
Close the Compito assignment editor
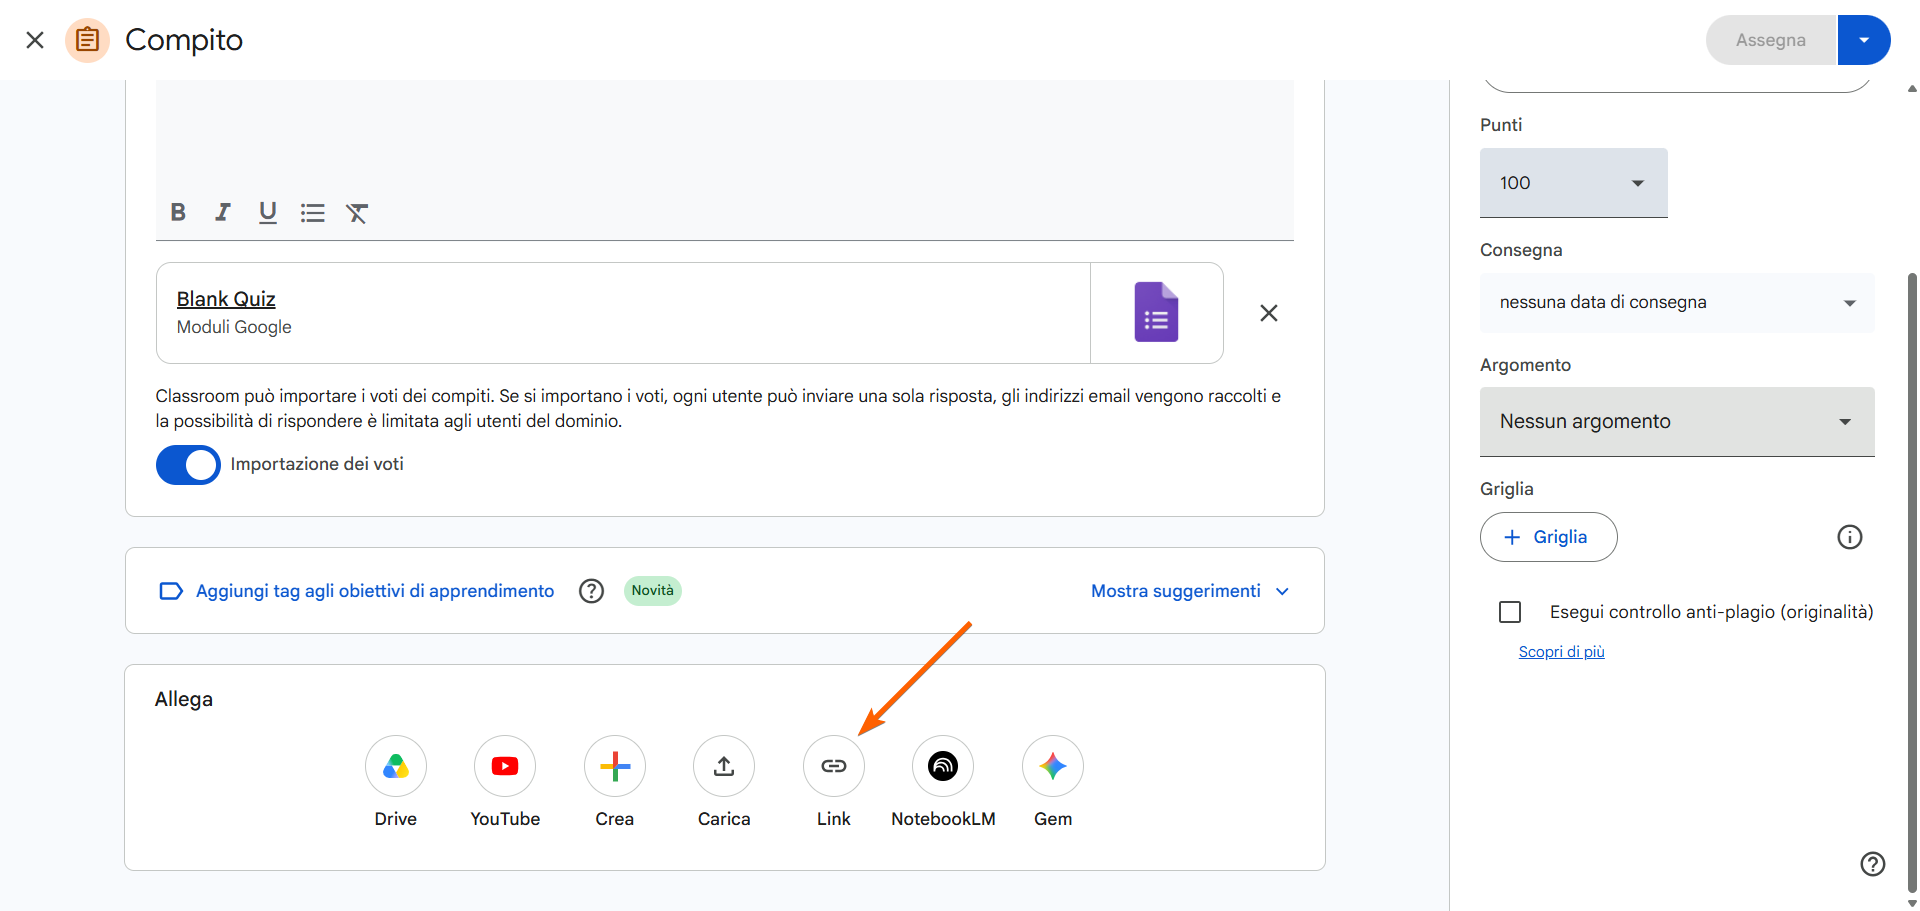pos(35,40)
